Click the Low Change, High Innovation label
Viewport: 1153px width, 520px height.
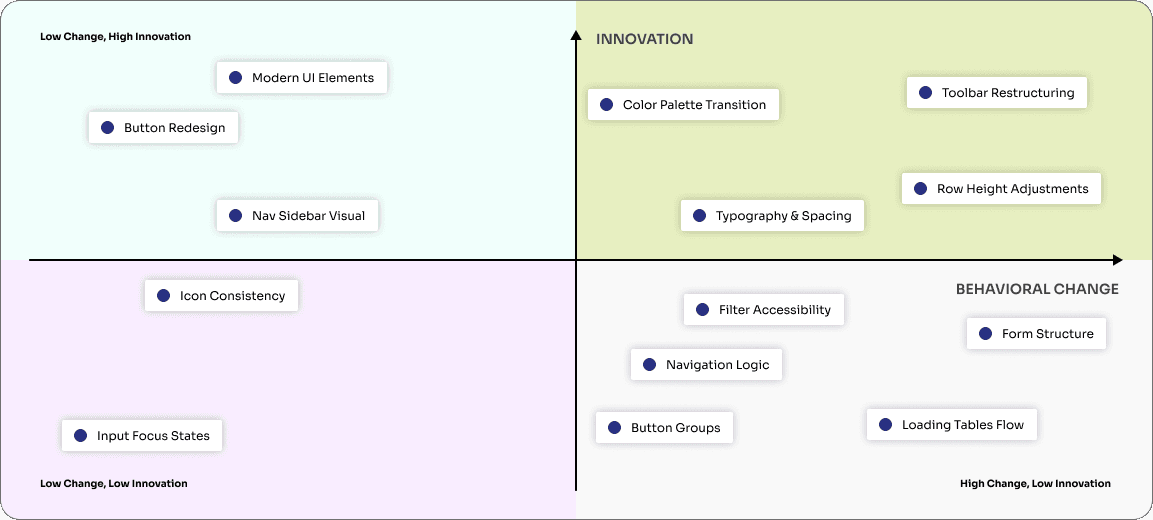(115, 37)
